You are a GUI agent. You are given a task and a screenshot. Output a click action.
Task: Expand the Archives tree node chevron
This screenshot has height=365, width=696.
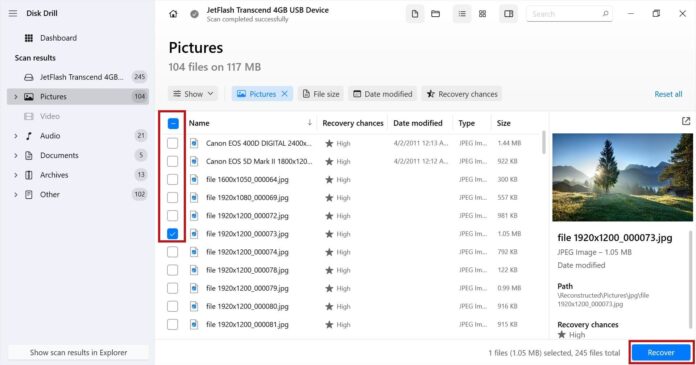(x=16, y=175)
